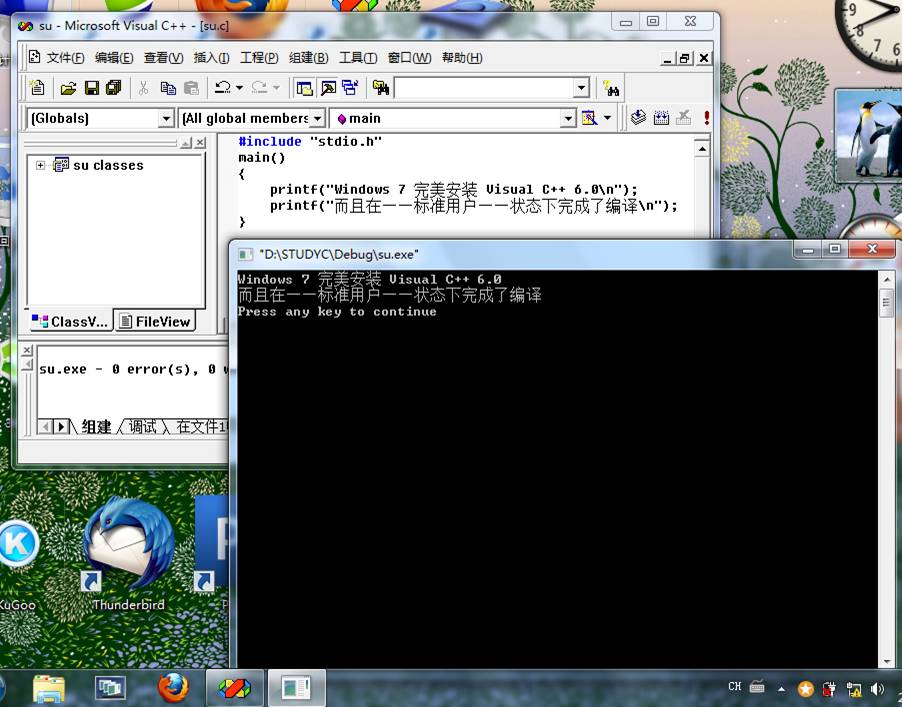Open the Window List toolbar icon

[x=350, y=88]
